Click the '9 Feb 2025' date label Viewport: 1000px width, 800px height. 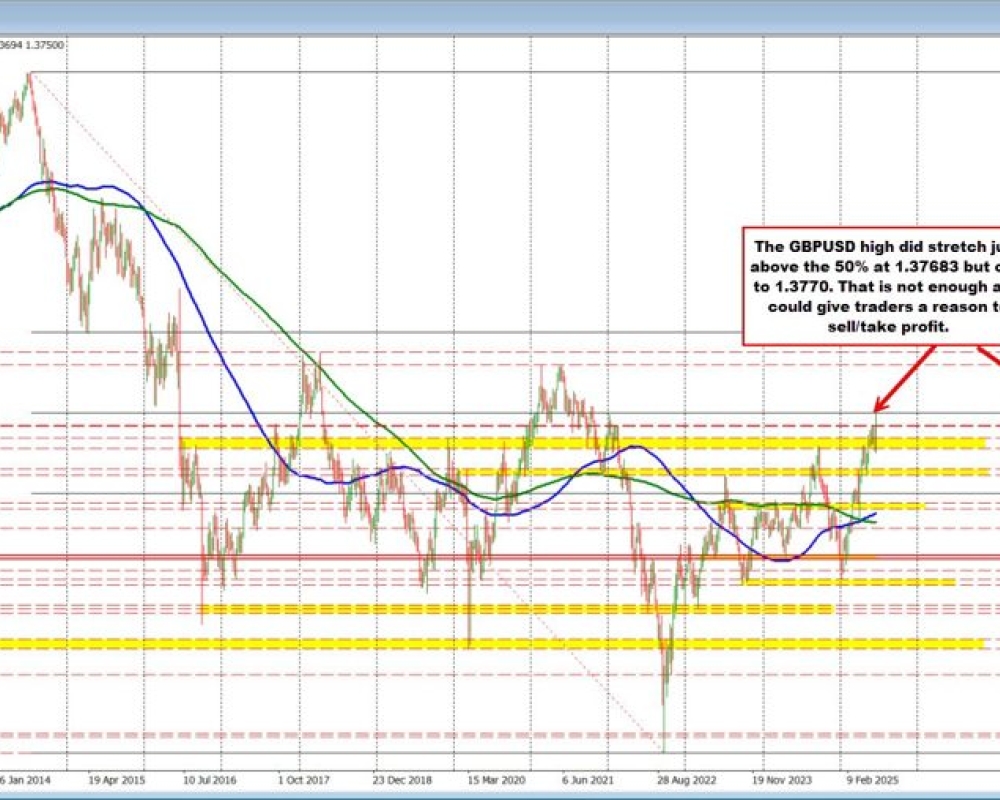(x=873, y=780)
